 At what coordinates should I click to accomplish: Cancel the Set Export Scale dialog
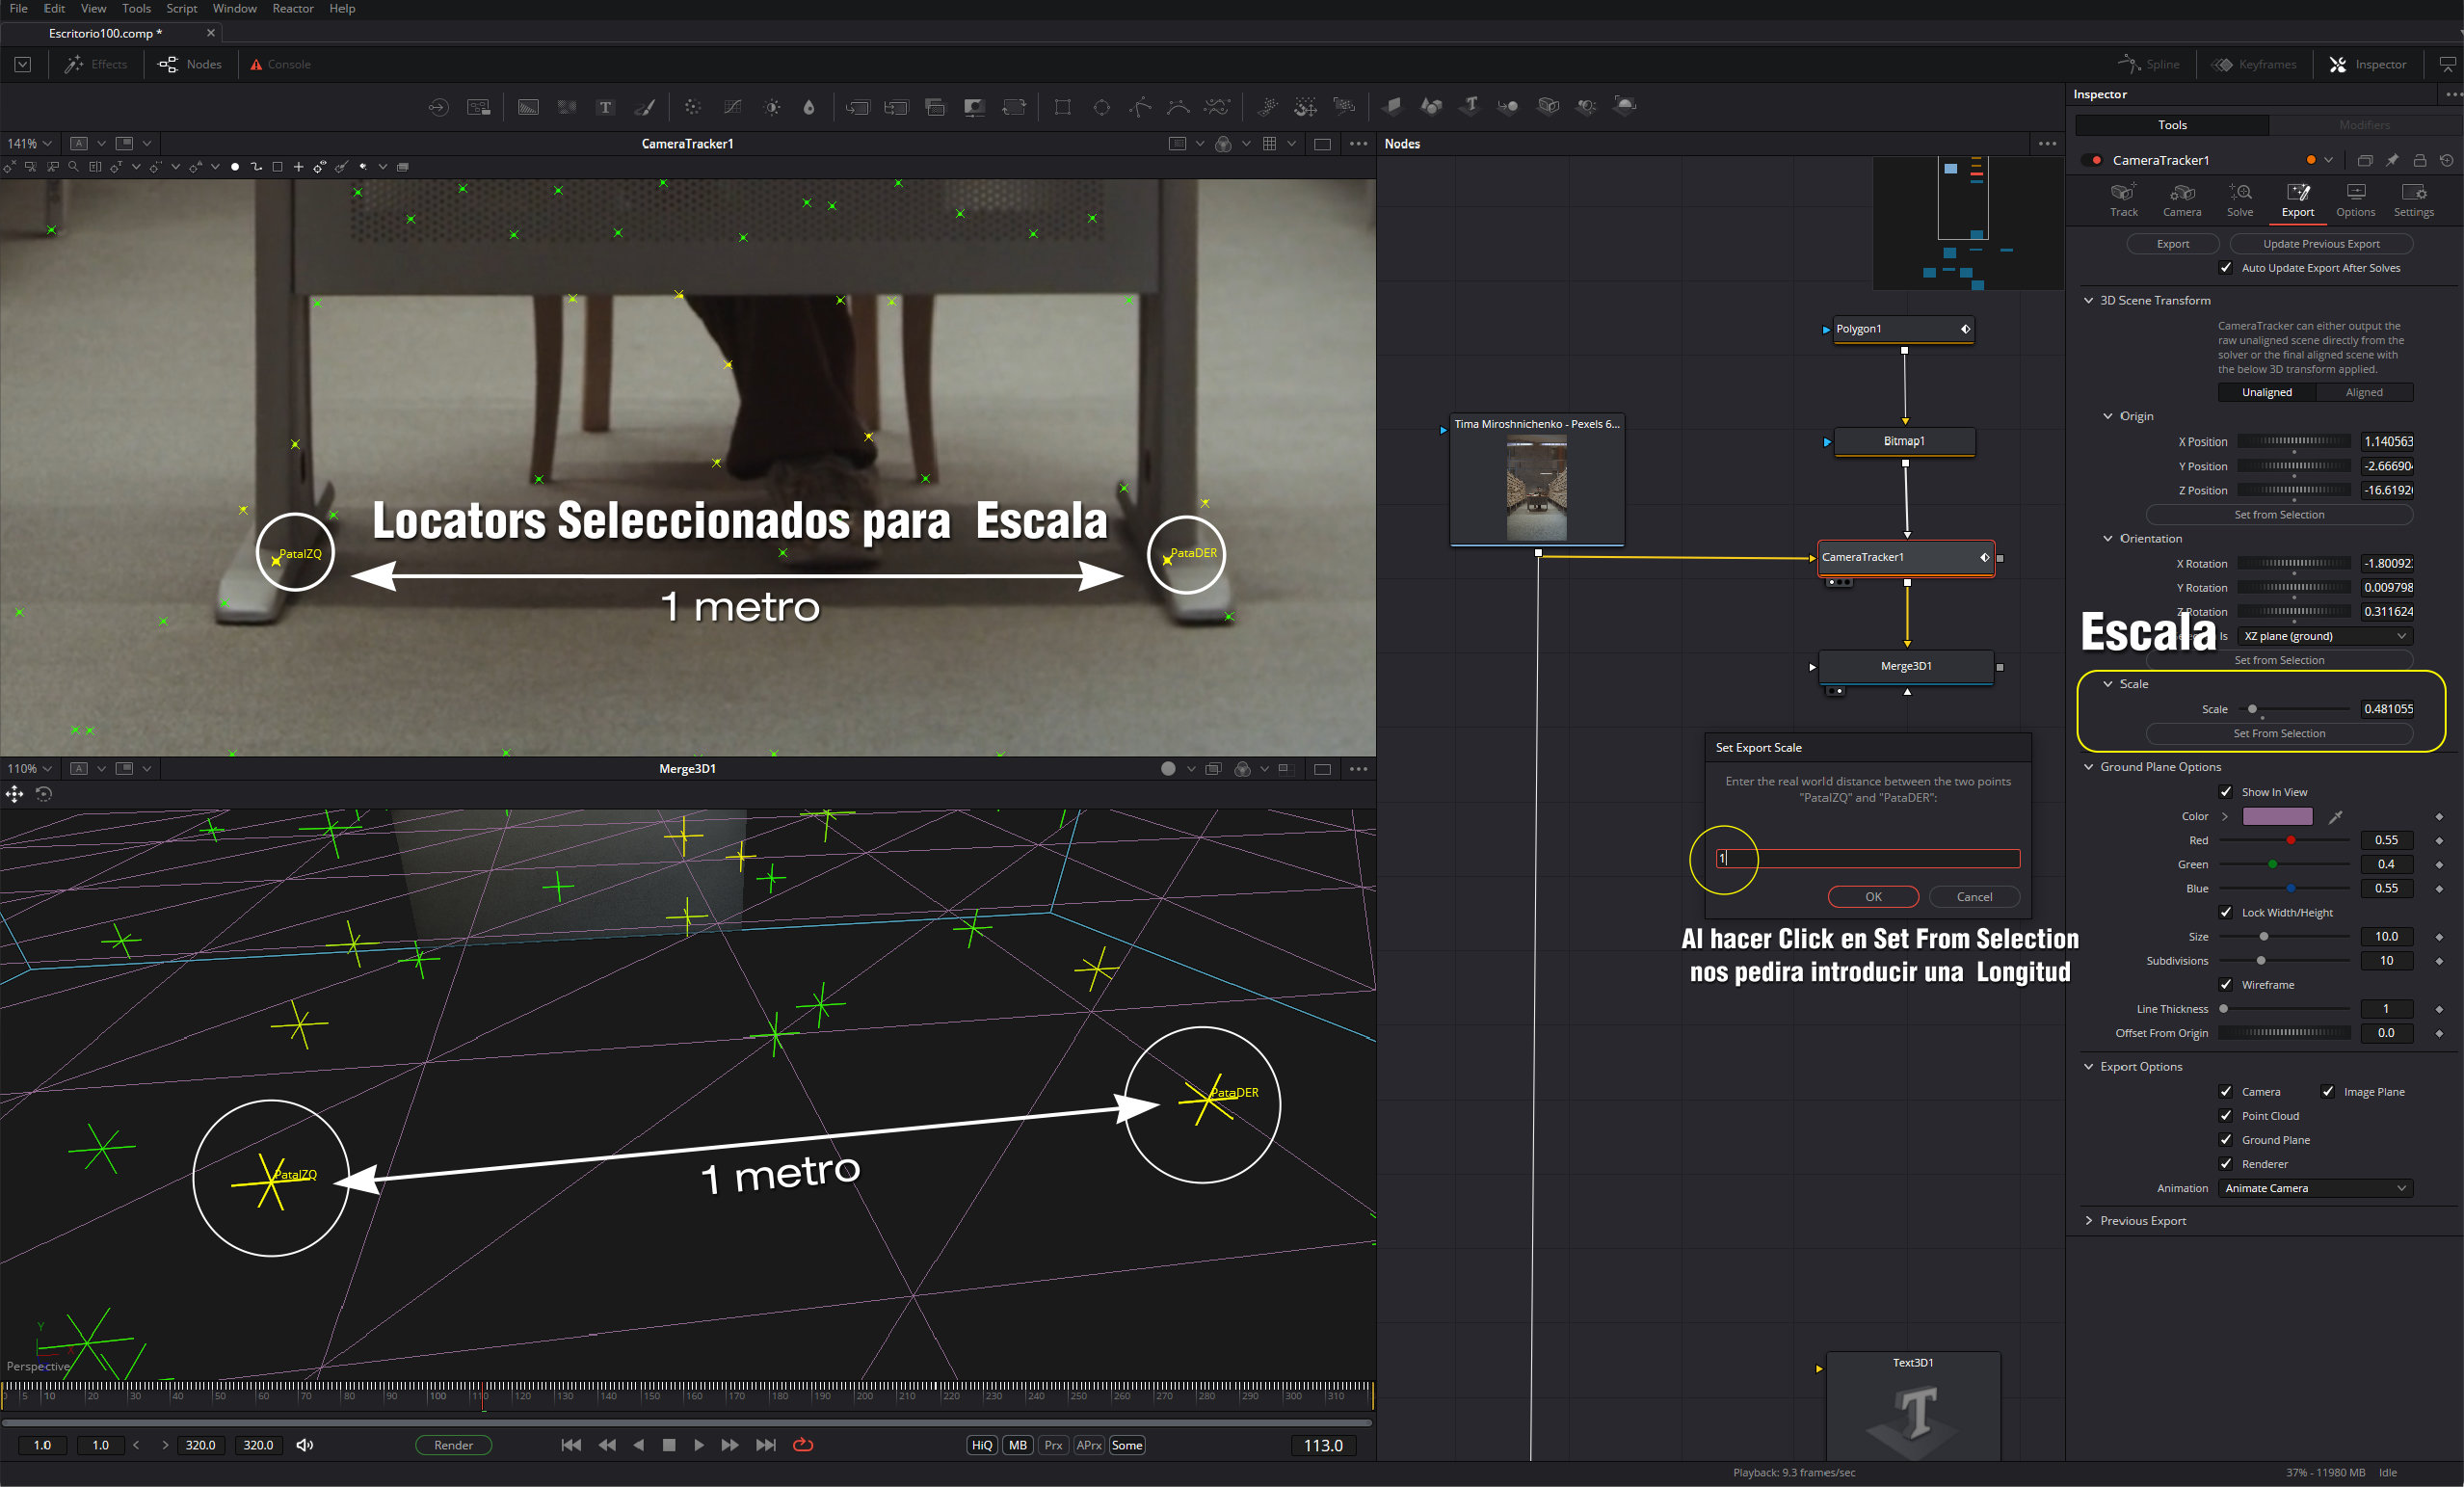click(1973, 897)
